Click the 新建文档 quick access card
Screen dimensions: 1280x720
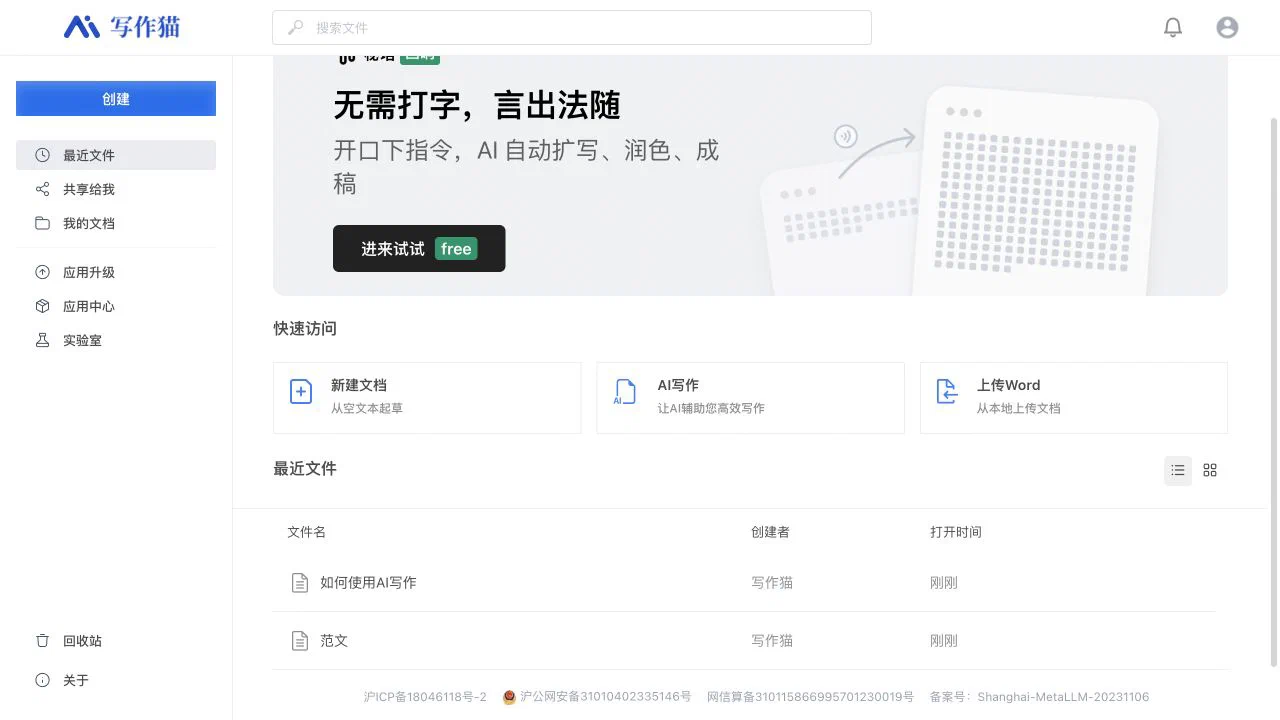(427, 398)
